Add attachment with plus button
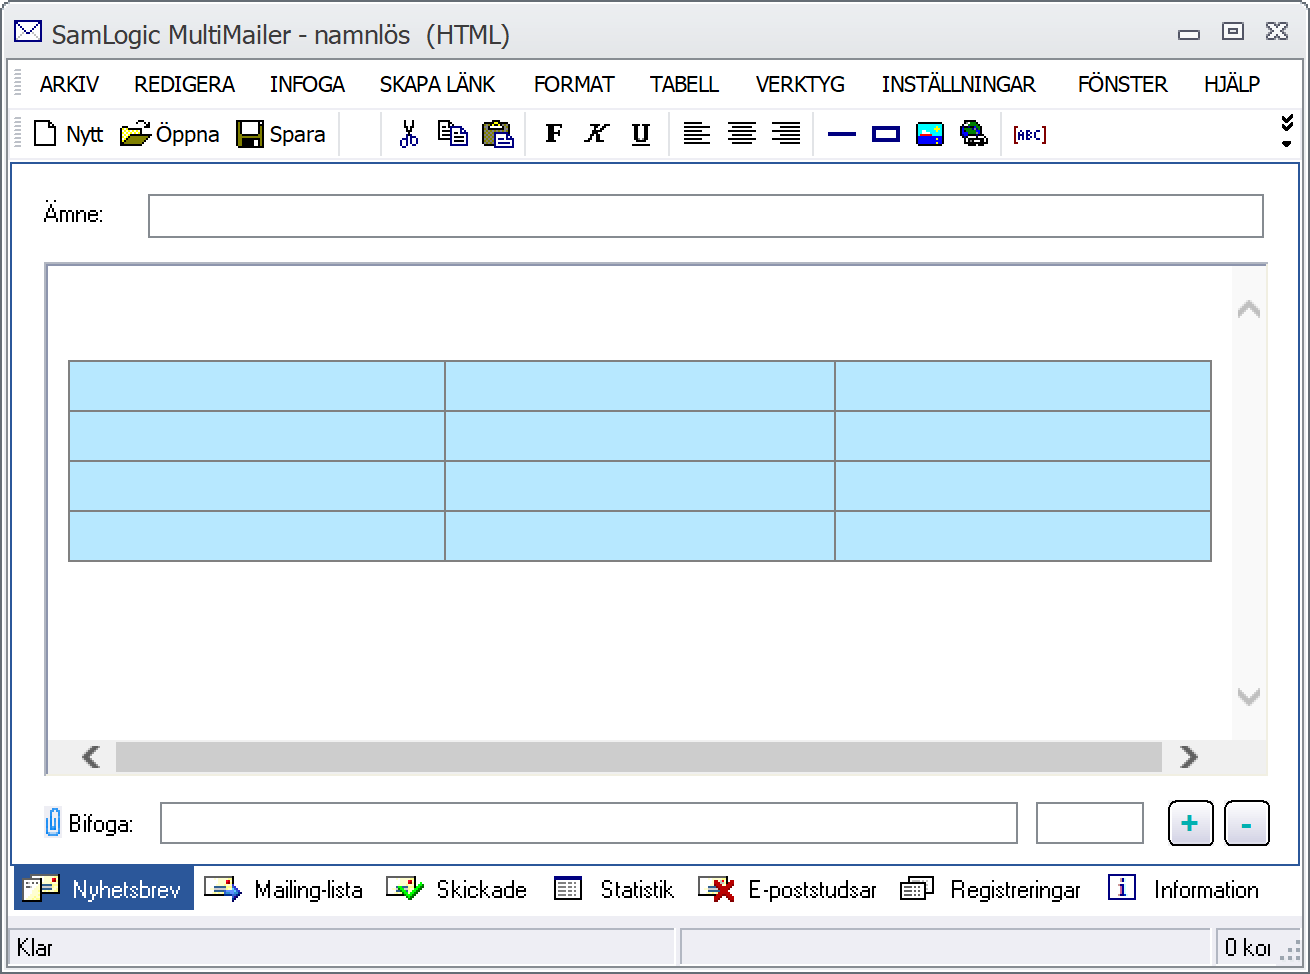Viewport: 1310px width, 974px height. coord(1190,823)
